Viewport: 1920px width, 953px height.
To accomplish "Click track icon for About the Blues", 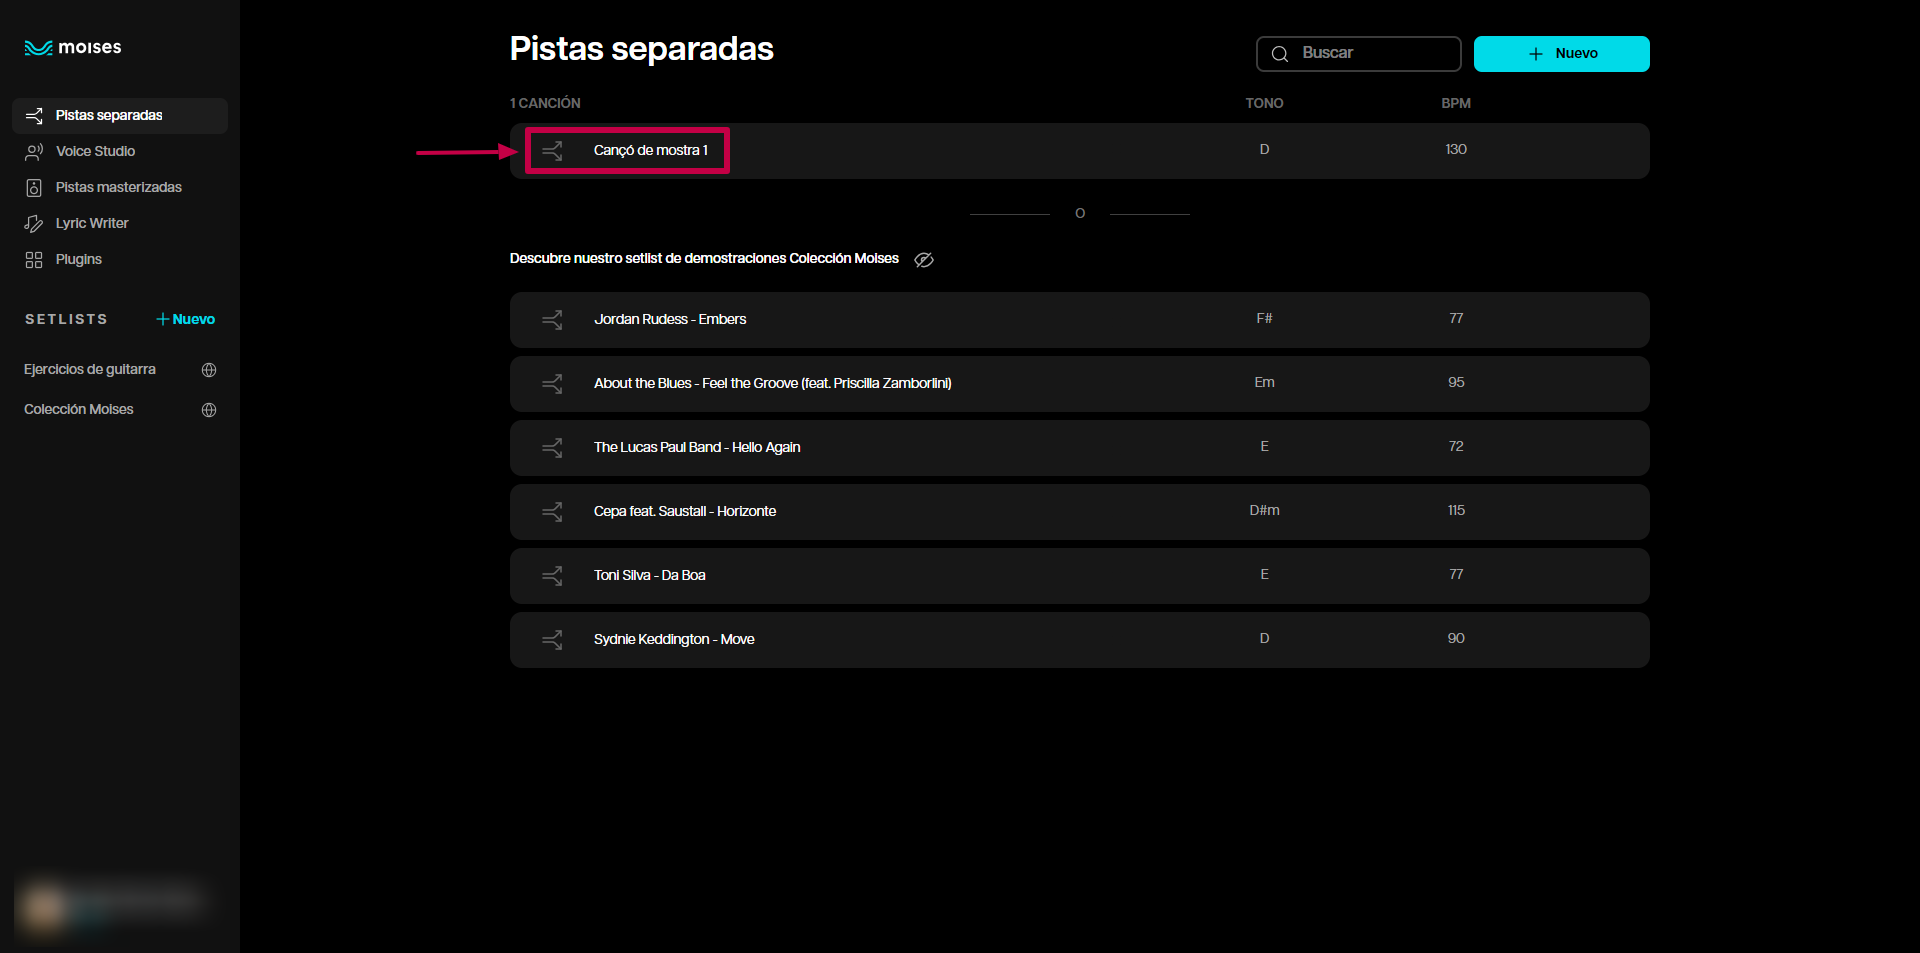I will tap(552, 384).
